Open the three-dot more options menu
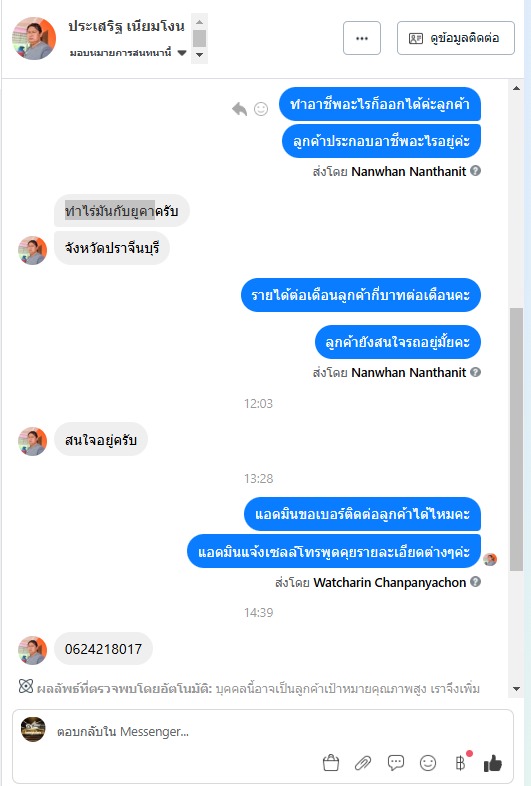 [x=362, y=38]
